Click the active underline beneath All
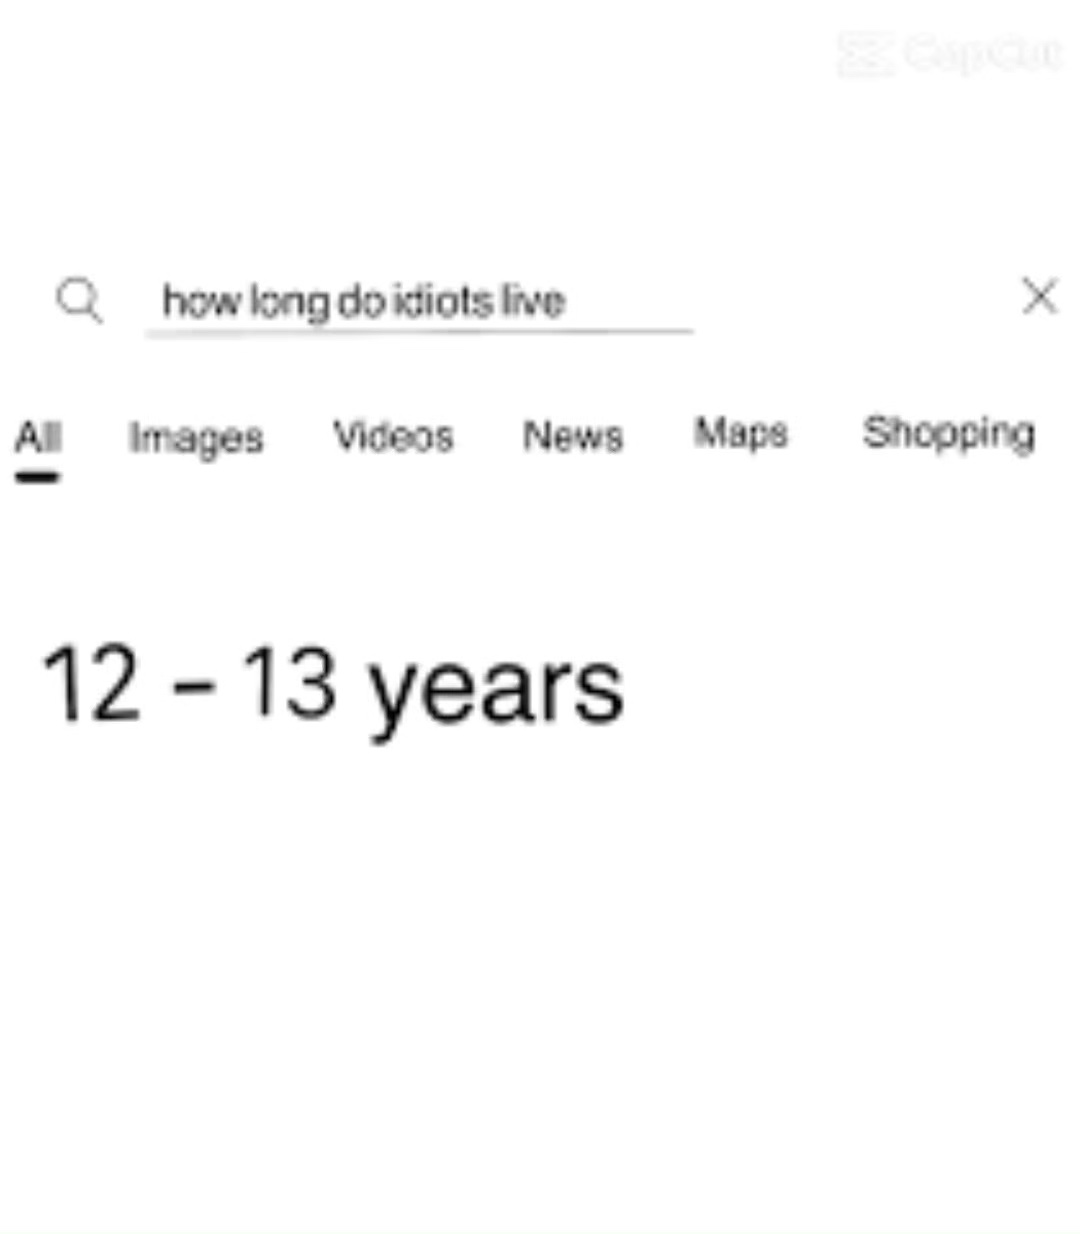The height and width of the screenshot is (1234, 1080). click(37, 477)
